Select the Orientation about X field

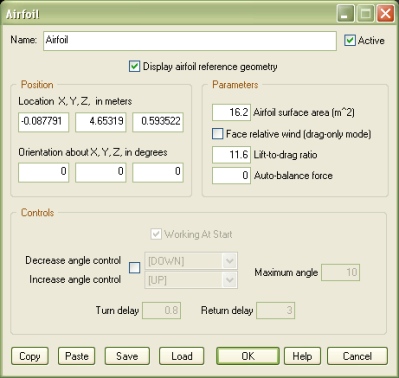(x=43, y=172)
